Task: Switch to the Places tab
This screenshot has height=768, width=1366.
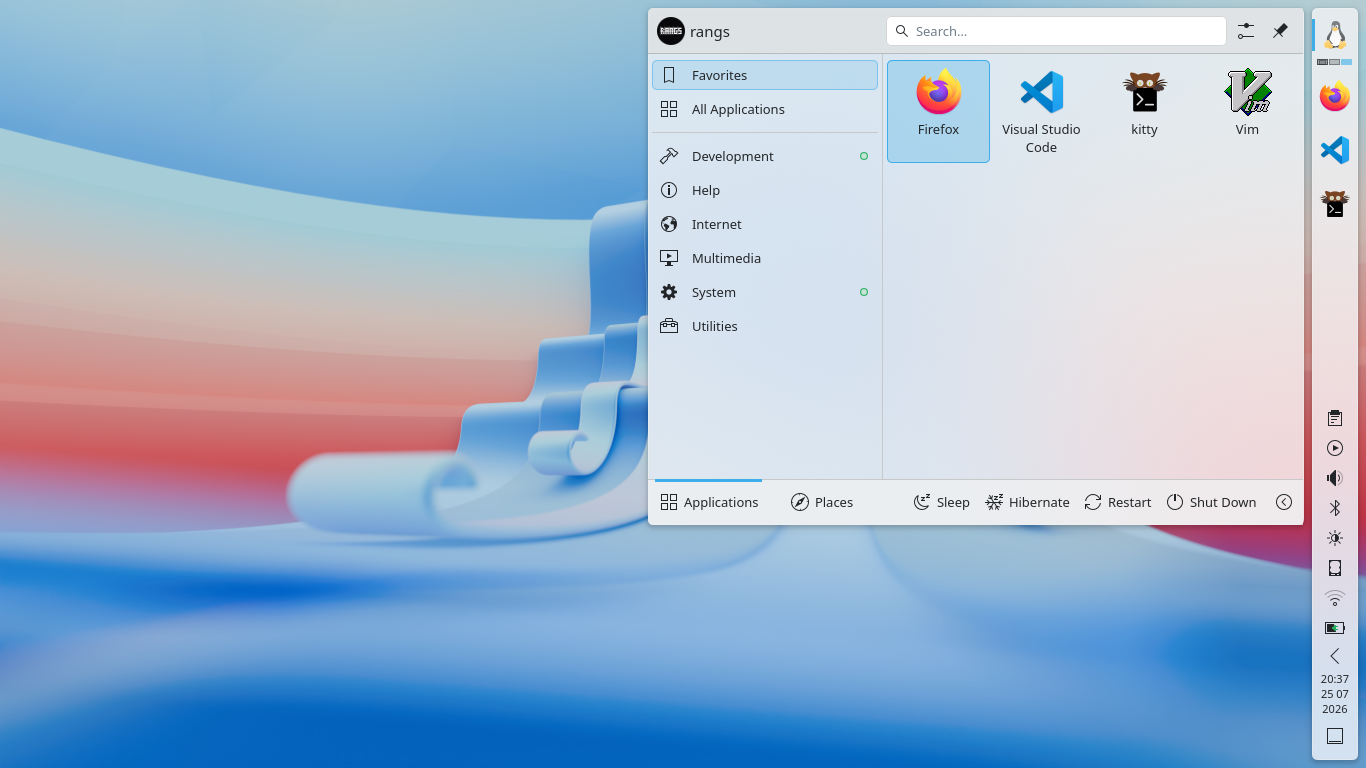Action: pos(821,502)
